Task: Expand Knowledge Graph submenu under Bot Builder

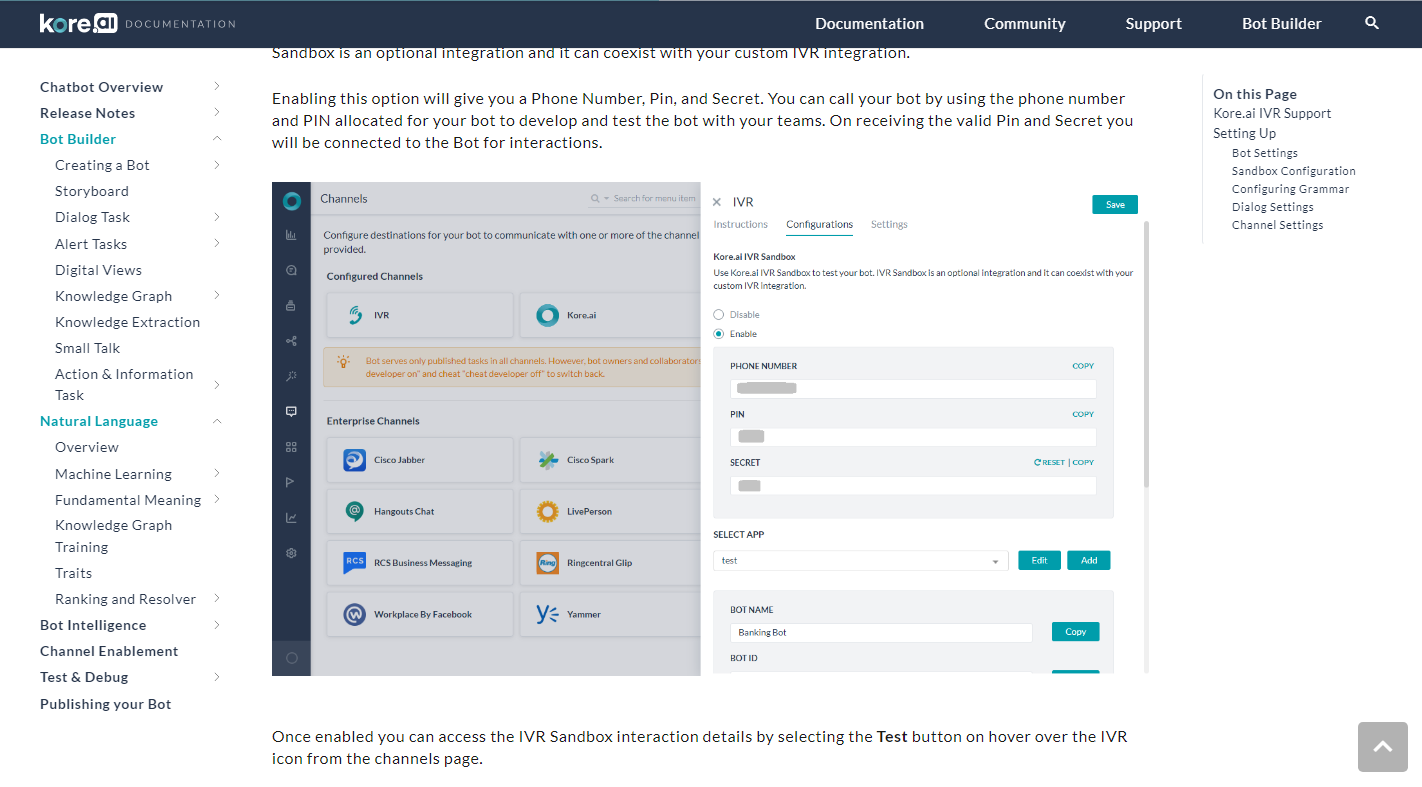Action: pos(217,296)
